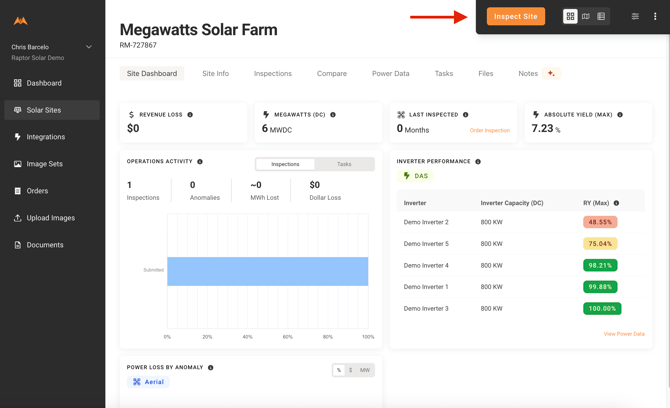670x408 pixels.
Task: Open the Site Dashboard tab
Action: coord(152,73)
